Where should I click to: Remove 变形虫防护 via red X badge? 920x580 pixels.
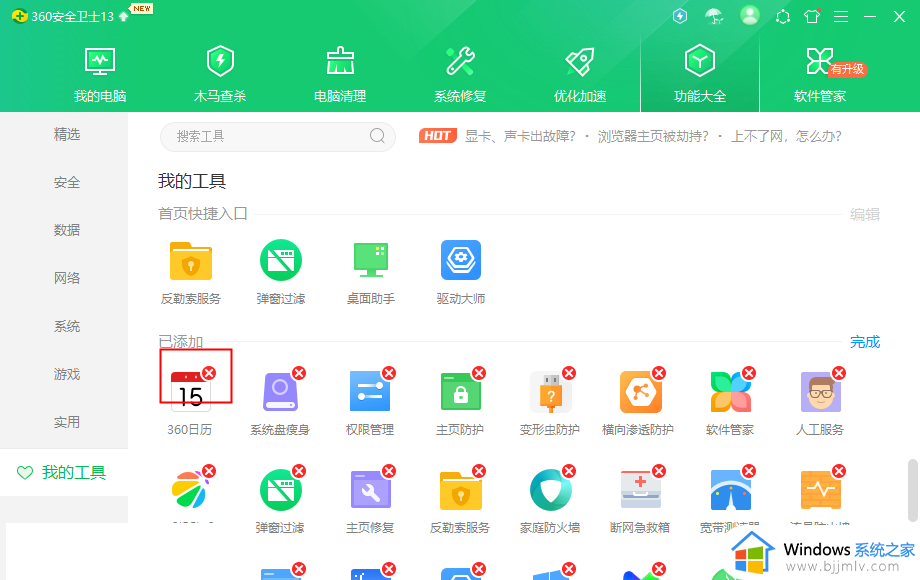(x=569, y=373)
